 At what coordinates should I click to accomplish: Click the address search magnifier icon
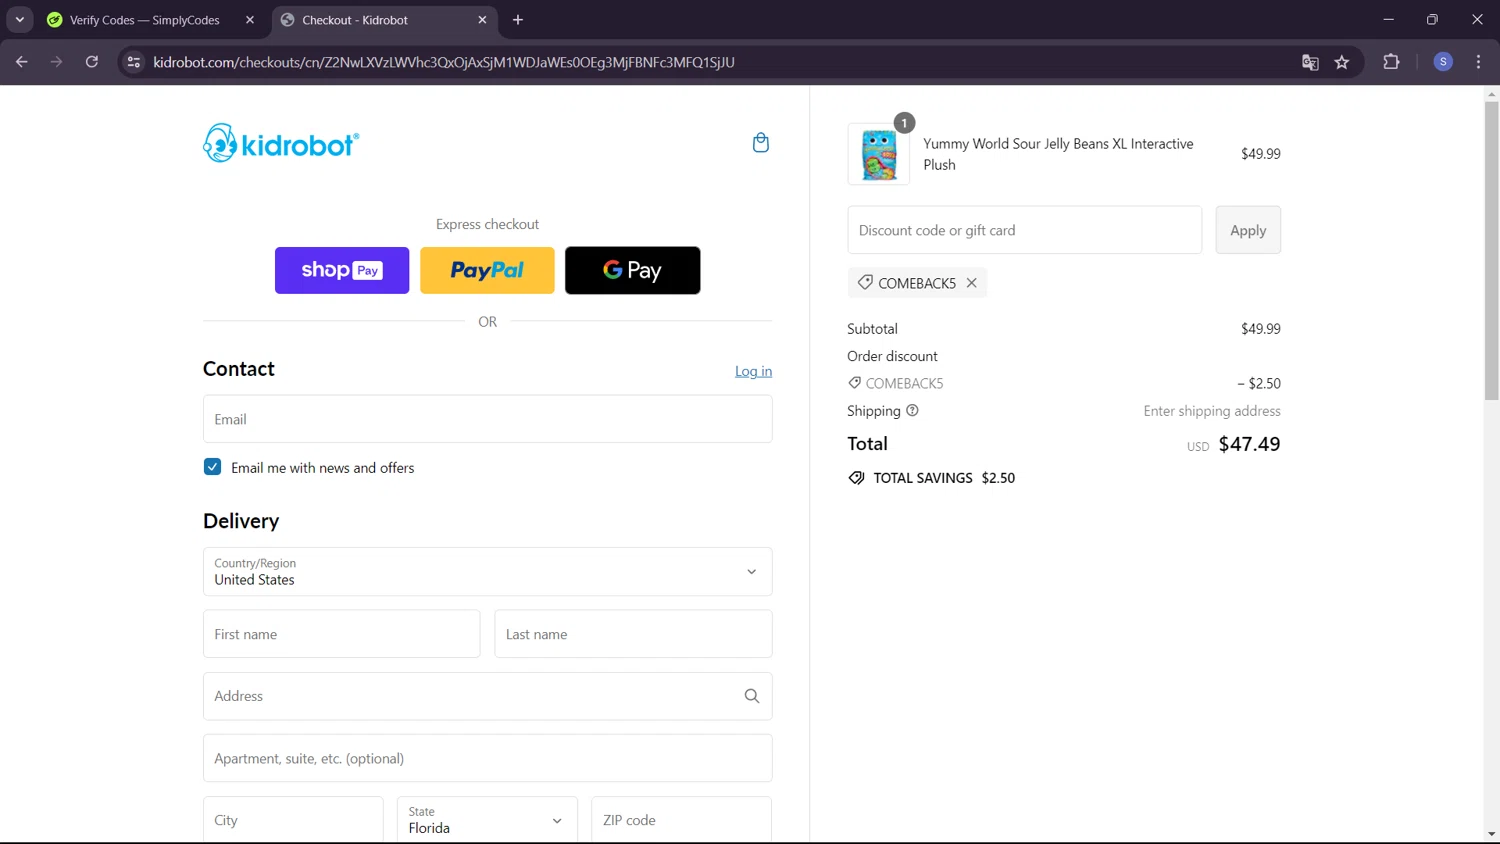click(x=752, y=696)
